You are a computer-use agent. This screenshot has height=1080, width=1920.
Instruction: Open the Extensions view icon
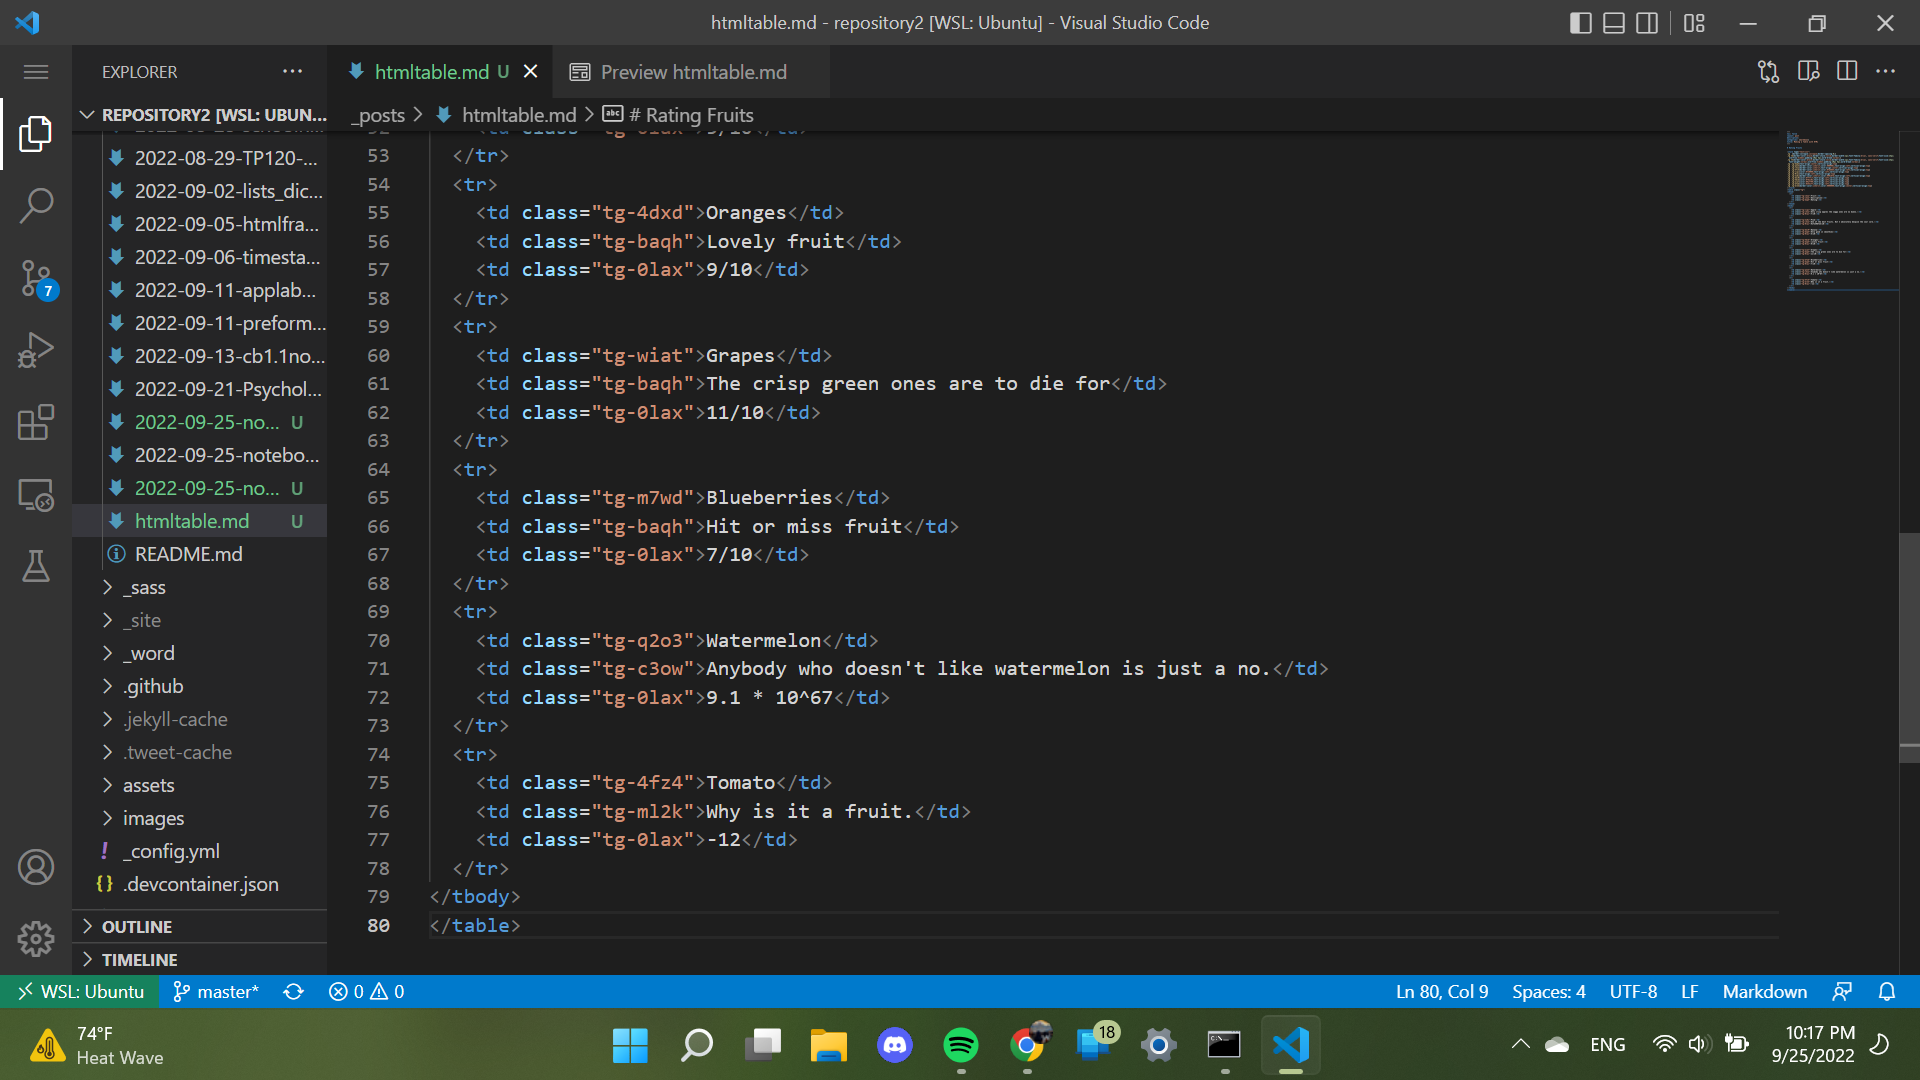click(x=36, y=423)
